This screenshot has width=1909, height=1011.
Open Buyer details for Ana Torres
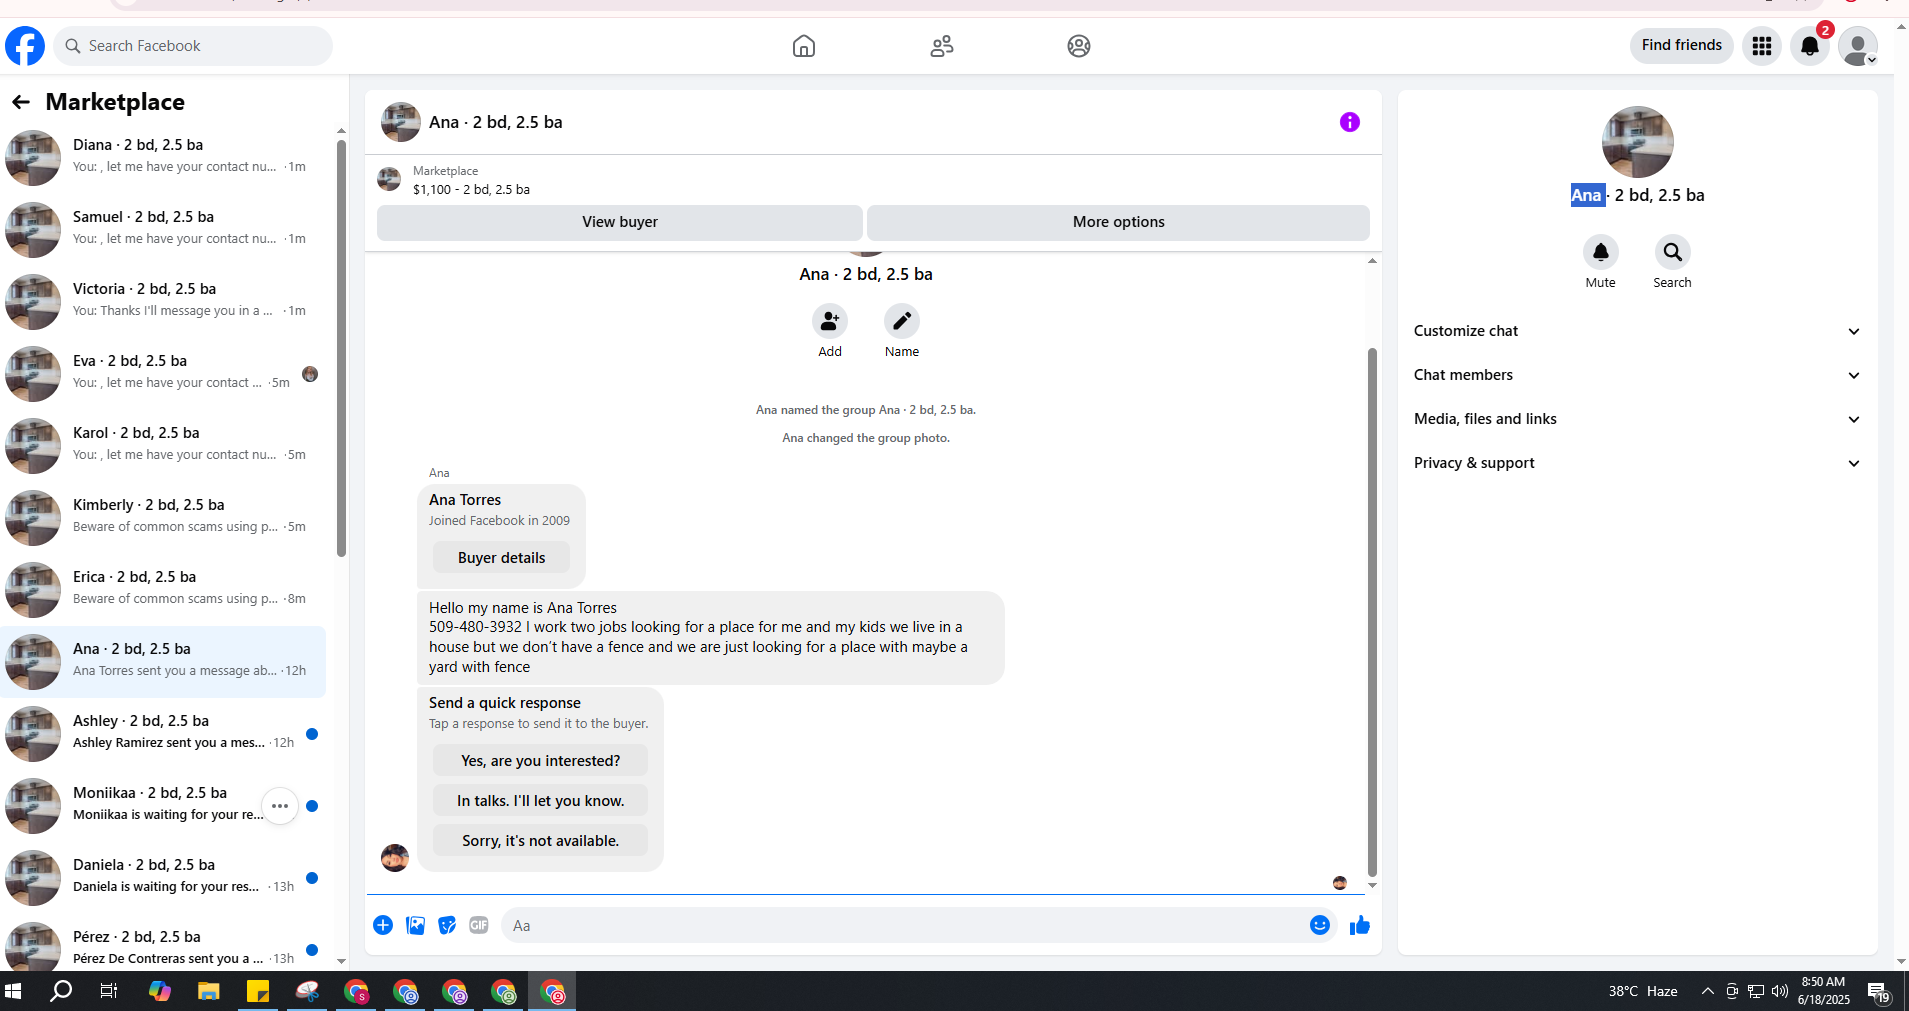(x=501, y=558)
